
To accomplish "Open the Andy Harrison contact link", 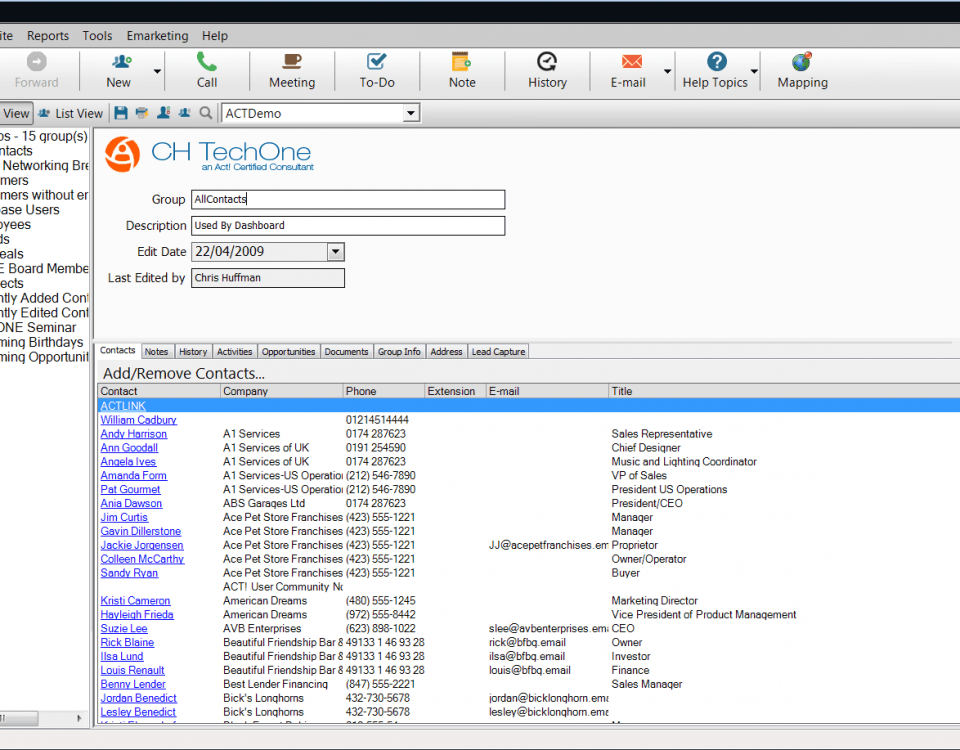I will click(133, 434).
